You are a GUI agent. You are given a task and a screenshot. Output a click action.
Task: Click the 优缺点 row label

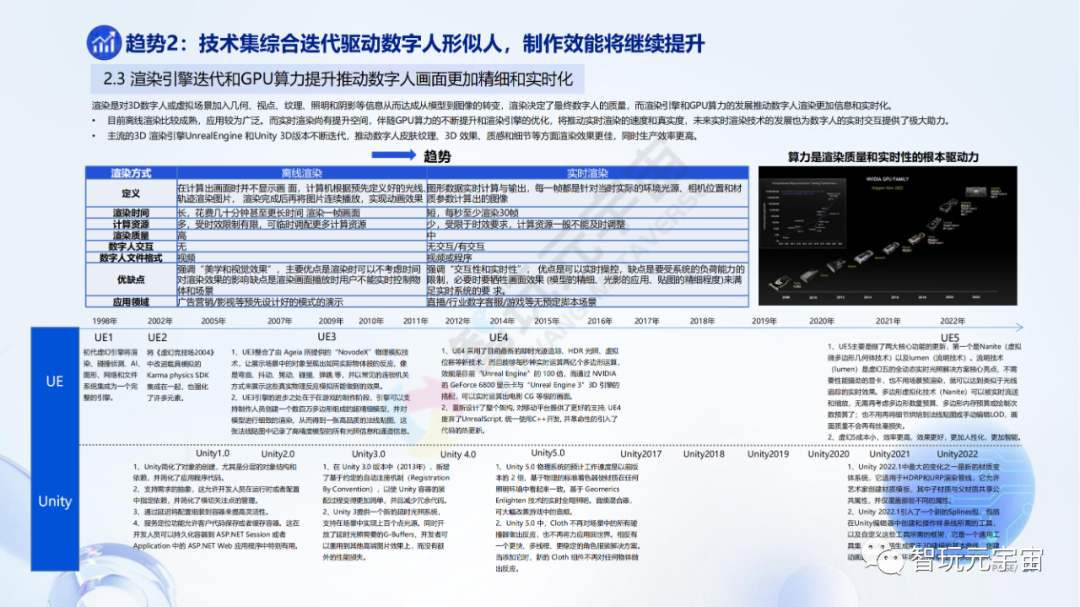point(131,280)
